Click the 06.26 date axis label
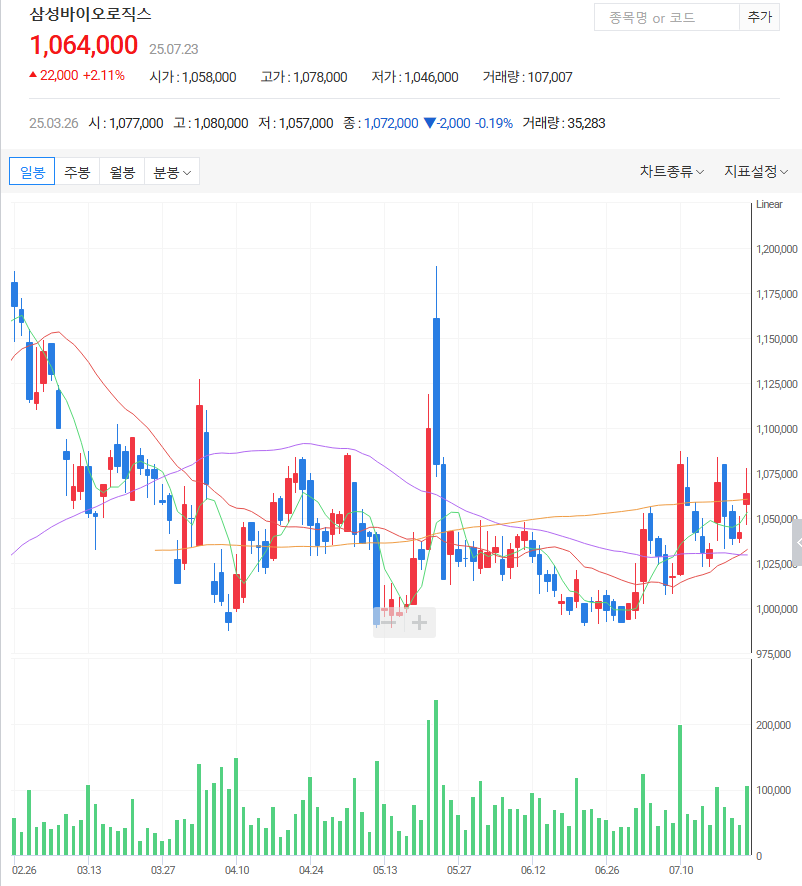Image resolution: width=802 pixels, height=886 pixels. click(x=607, y=870)
